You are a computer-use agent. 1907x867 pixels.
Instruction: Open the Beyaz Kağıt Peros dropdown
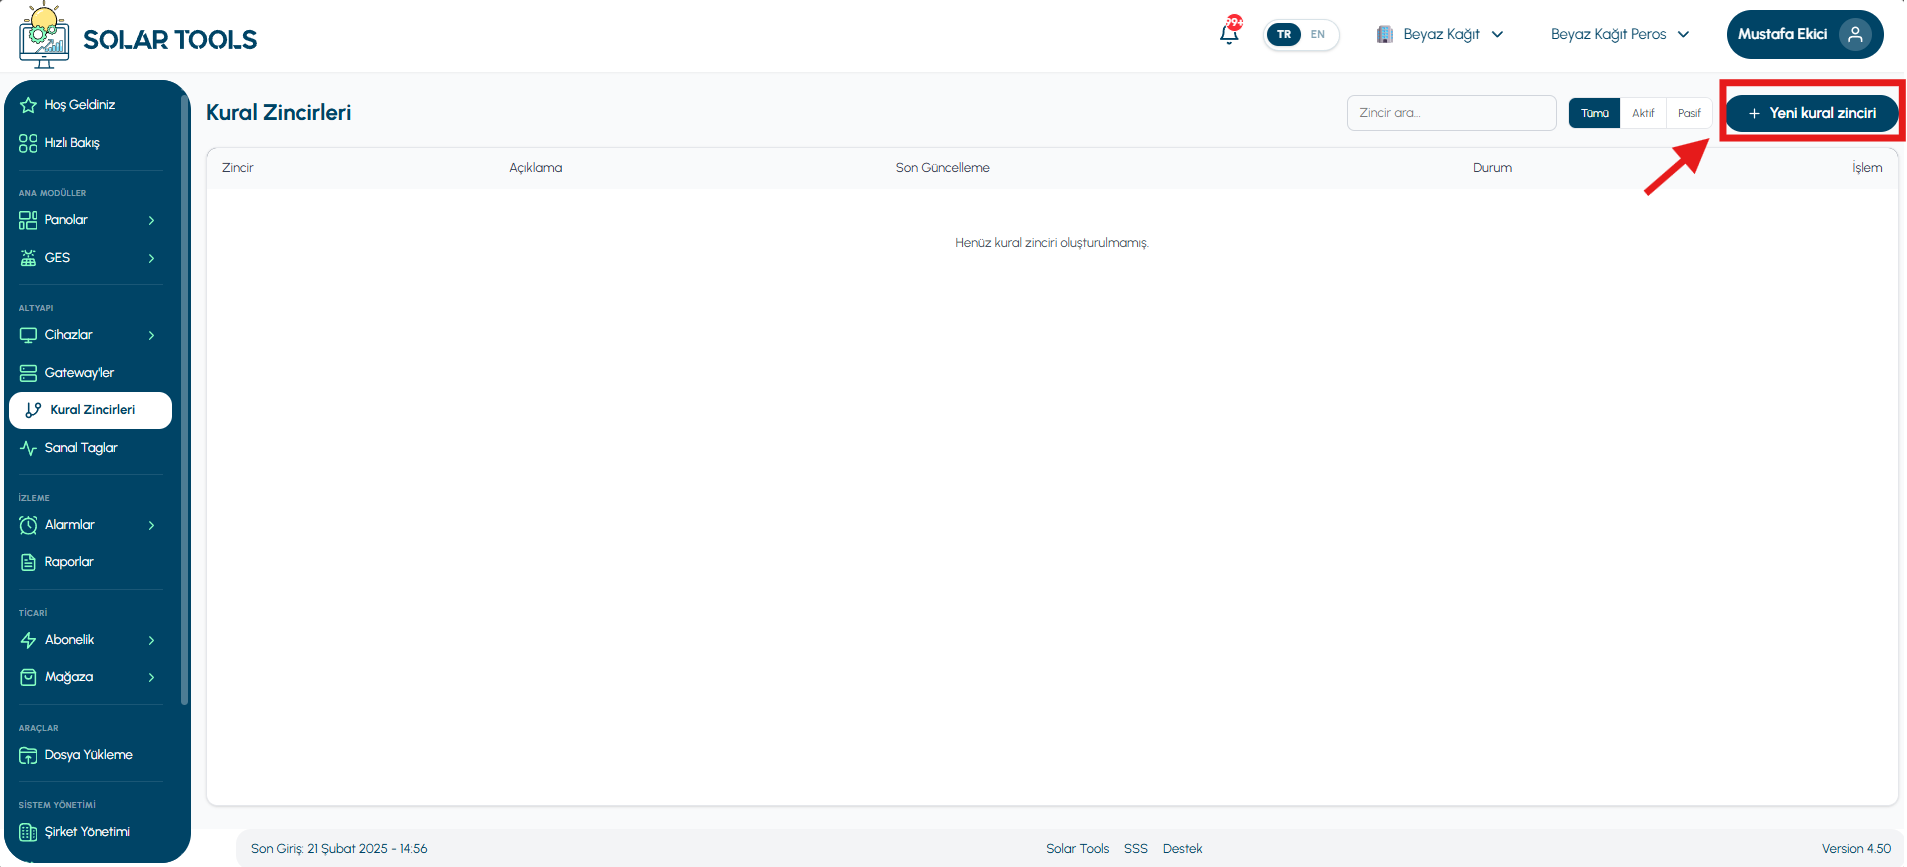[x=1620, y=34]
